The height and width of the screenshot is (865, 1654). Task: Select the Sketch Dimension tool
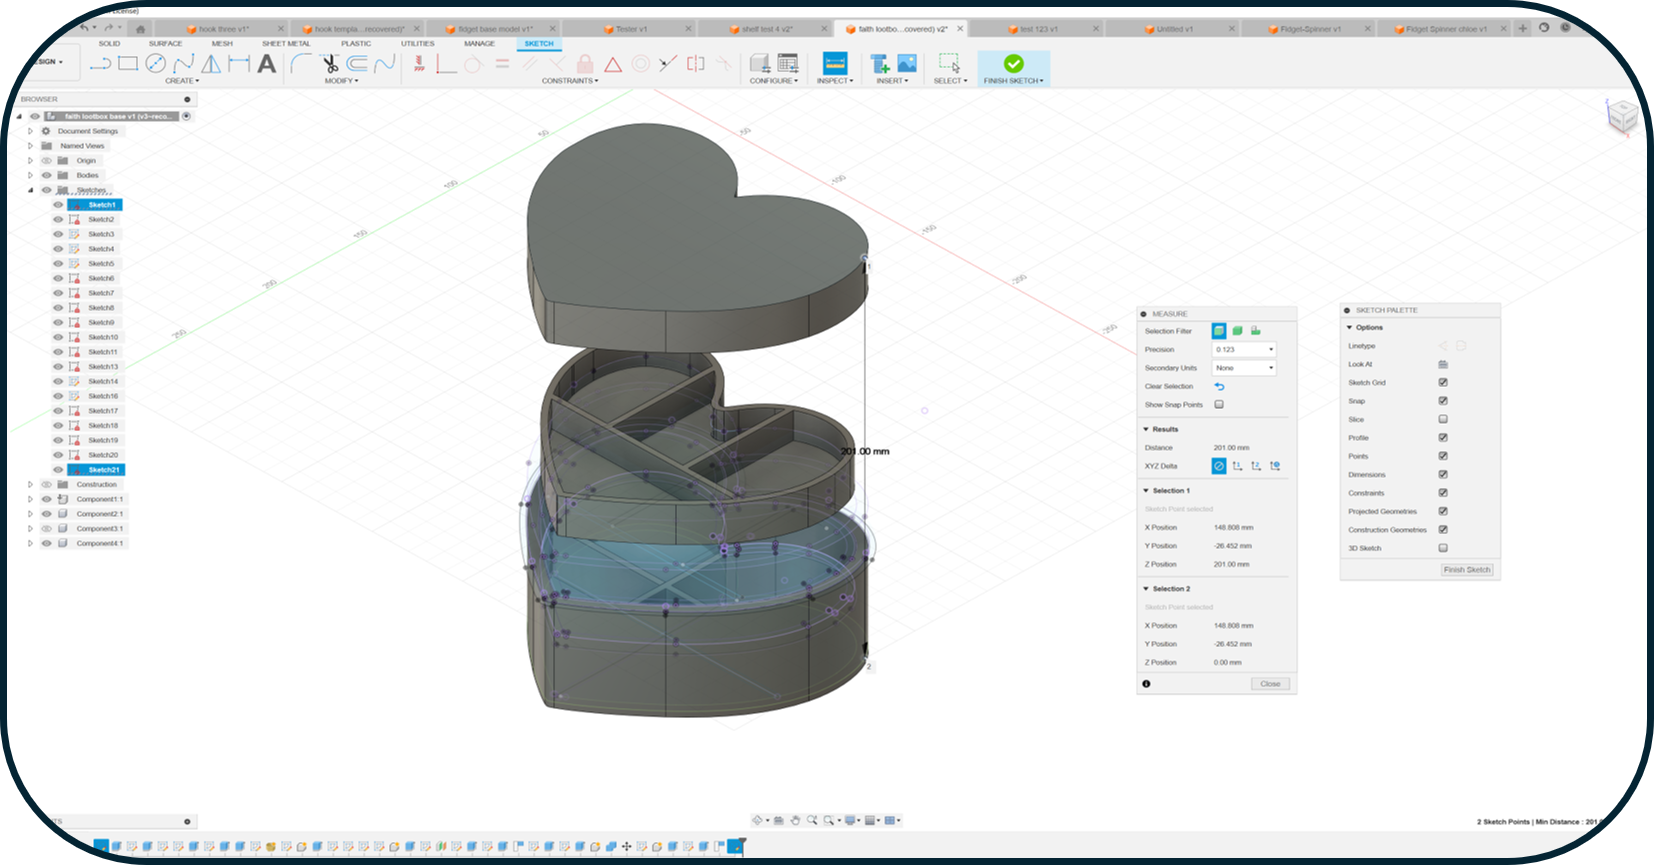pyautogui.click(x=239, y=64)
